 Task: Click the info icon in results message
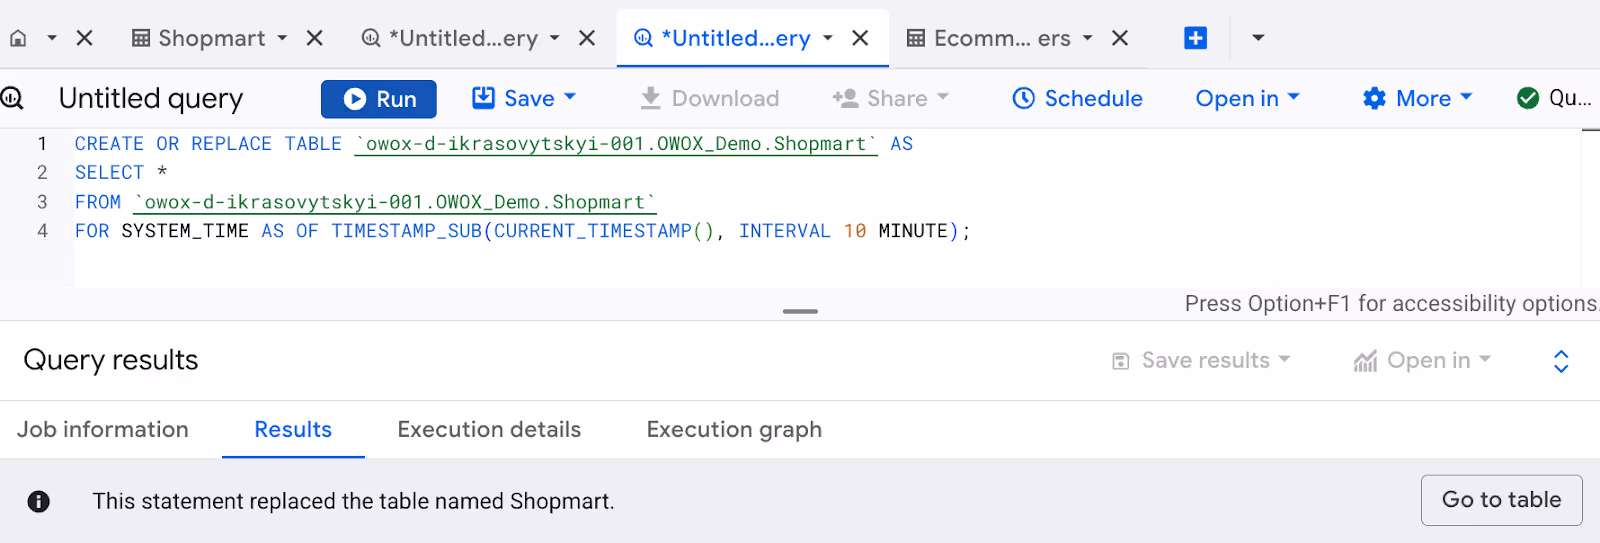(x=39, y=501)
